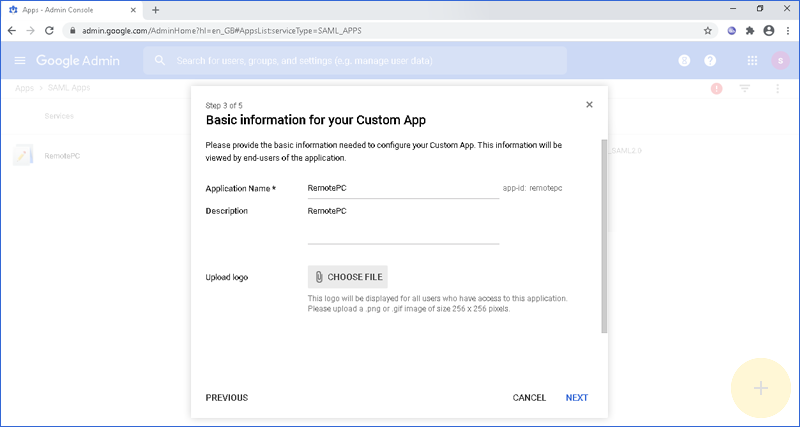800x427 pixels.
Task: Open a new browser tab
Action: click(155, 9)
